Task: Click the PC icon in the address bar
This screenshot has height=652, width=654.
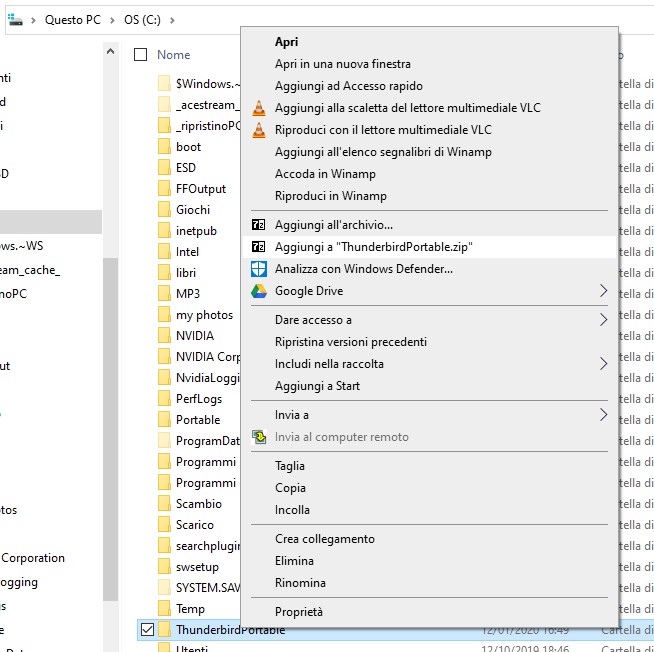Action: click(15, 20)
